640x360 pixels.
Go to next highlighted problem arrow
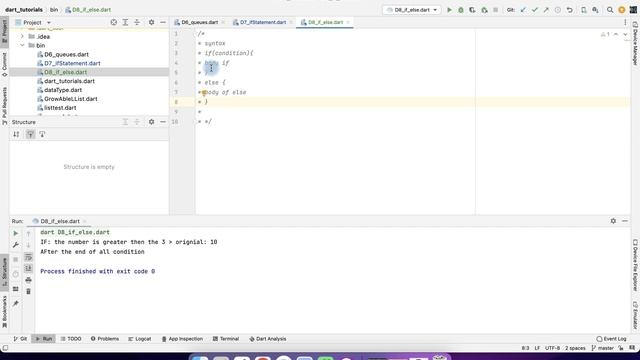pyautogui.click(x=625, y=34)
